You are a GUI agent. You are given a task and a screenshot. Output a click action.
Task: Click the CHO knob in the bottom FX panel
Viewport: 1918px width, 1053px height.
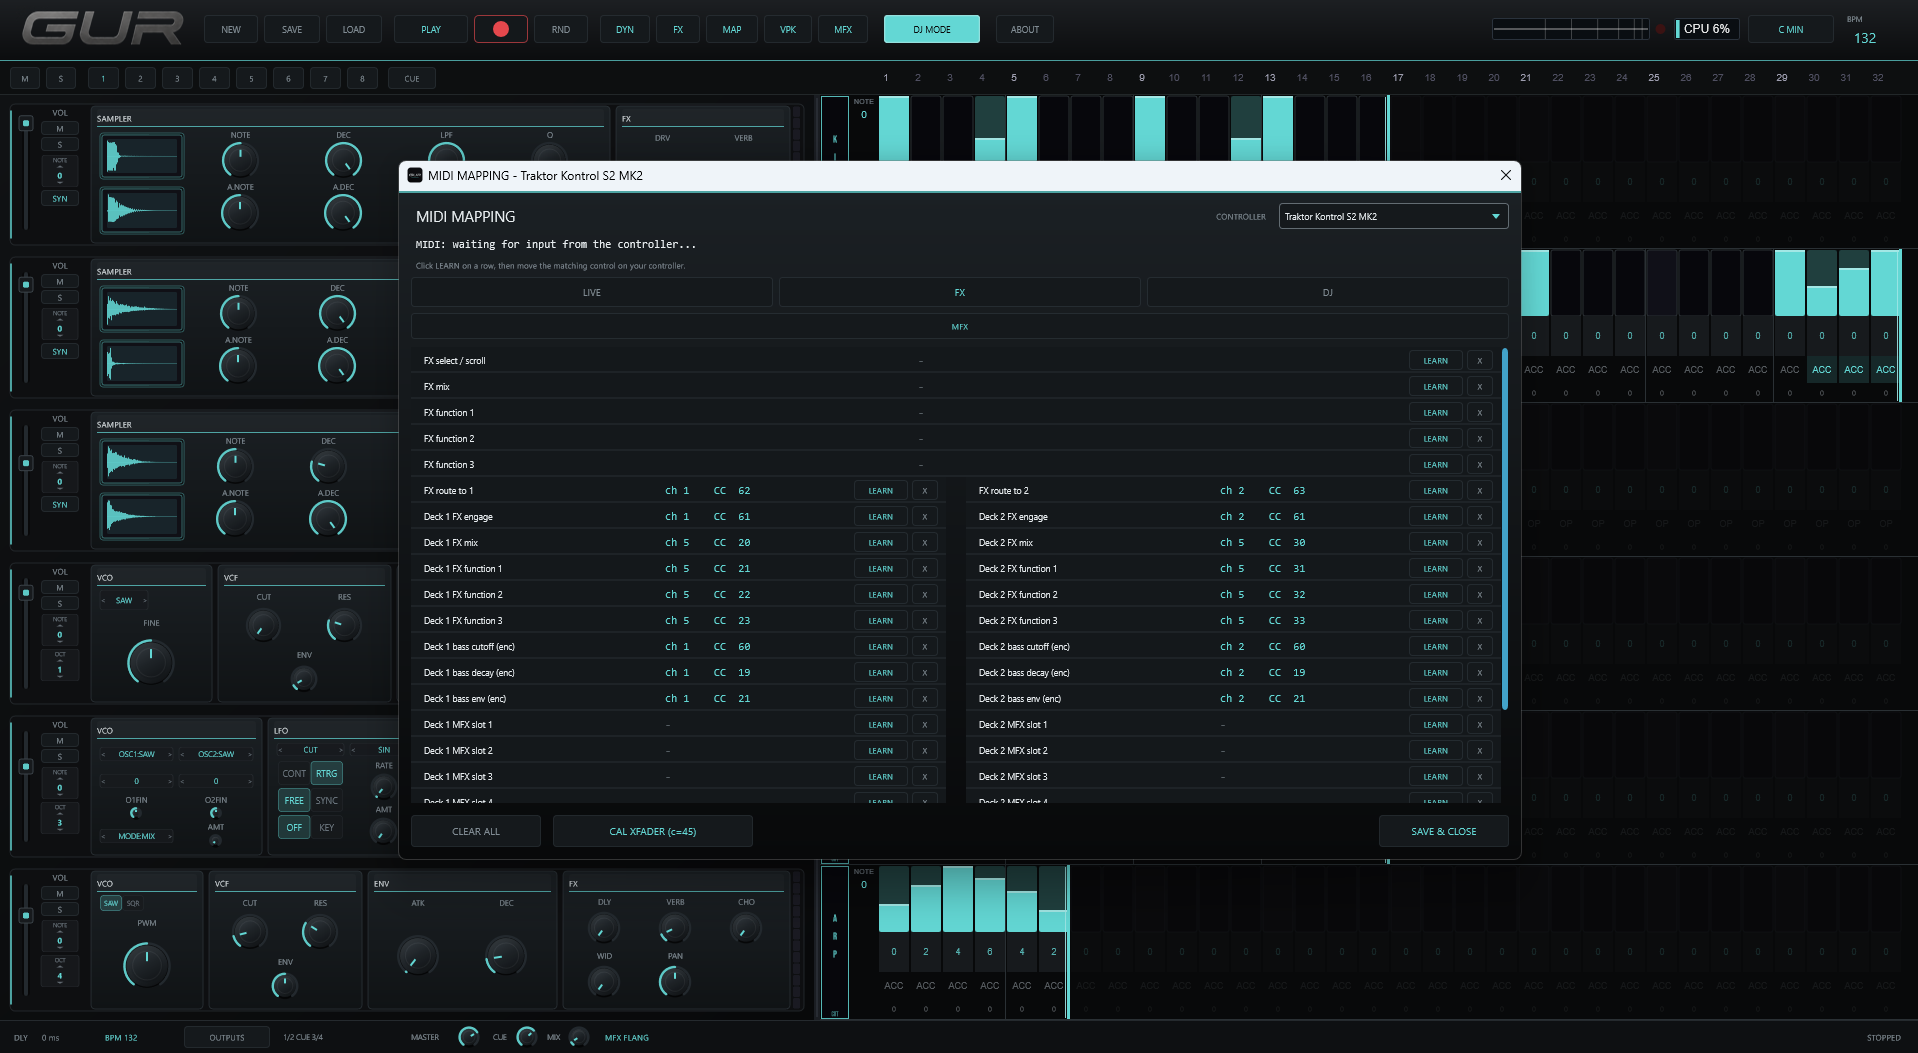click(746, 930)
